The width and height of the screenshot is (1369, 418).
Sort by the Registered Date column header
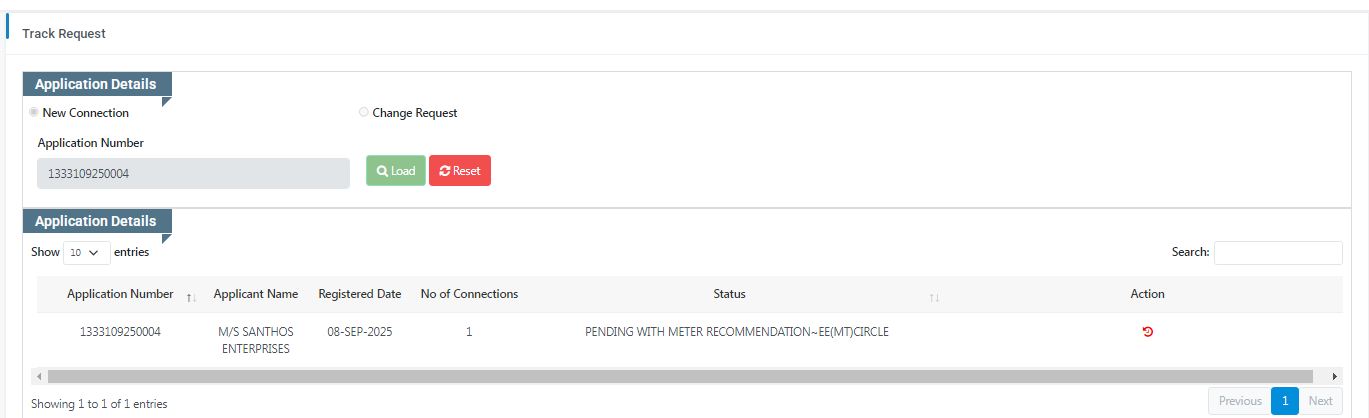click(x=360, y=294)
